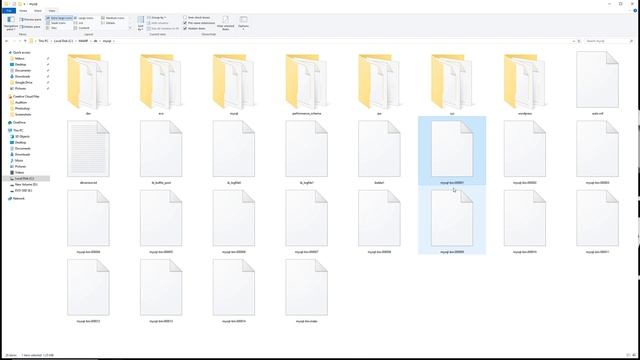Click the Search mysql box
The height and width of the screenshot is (360, 640).
[x=609, y=41]
